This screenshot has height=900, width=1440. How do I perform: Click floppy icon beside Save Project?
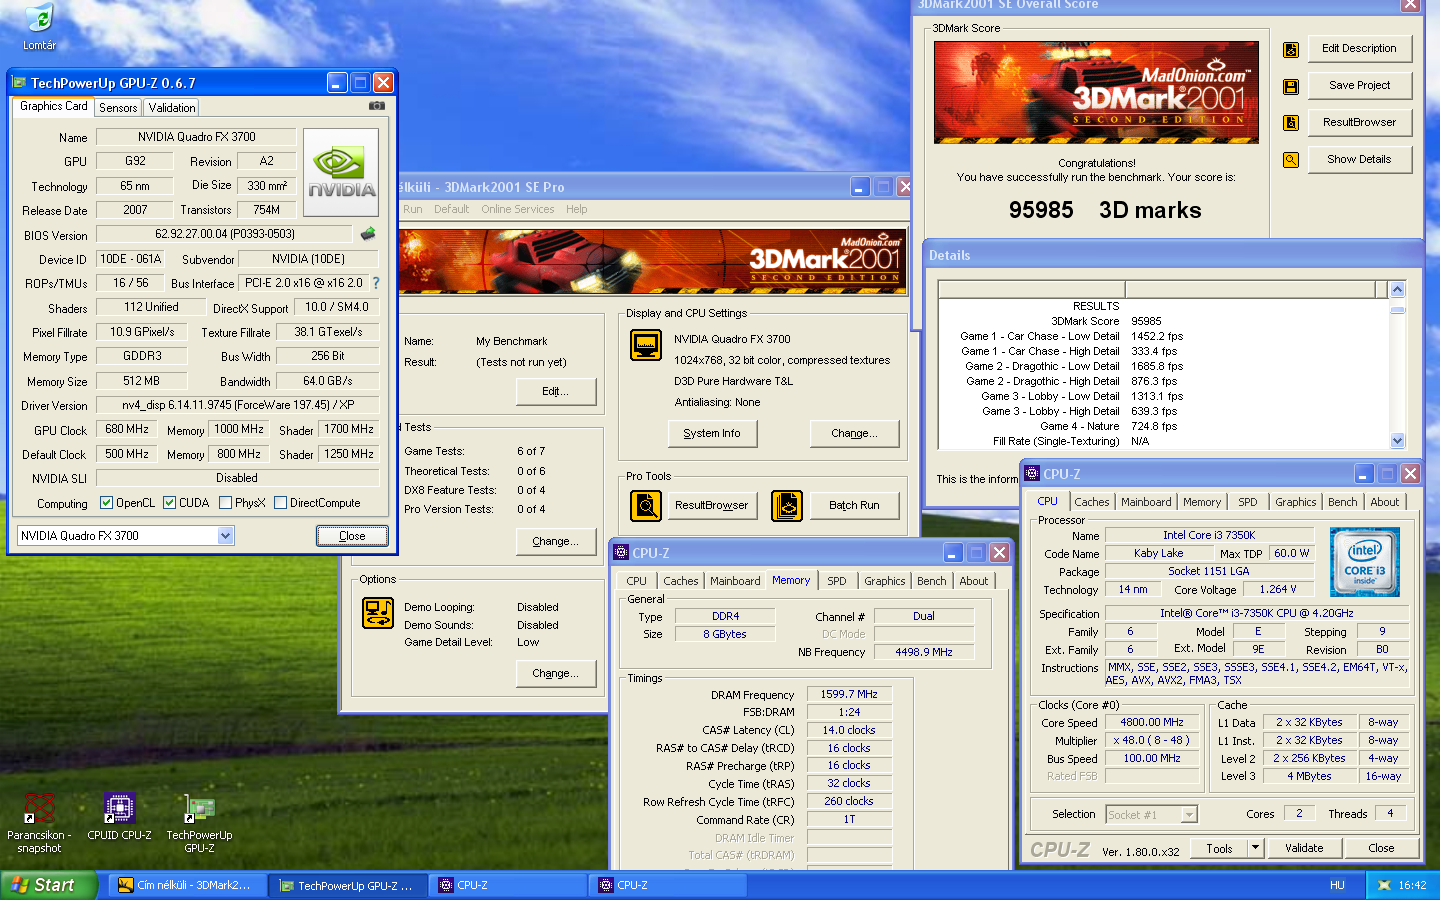point(1291,87)
